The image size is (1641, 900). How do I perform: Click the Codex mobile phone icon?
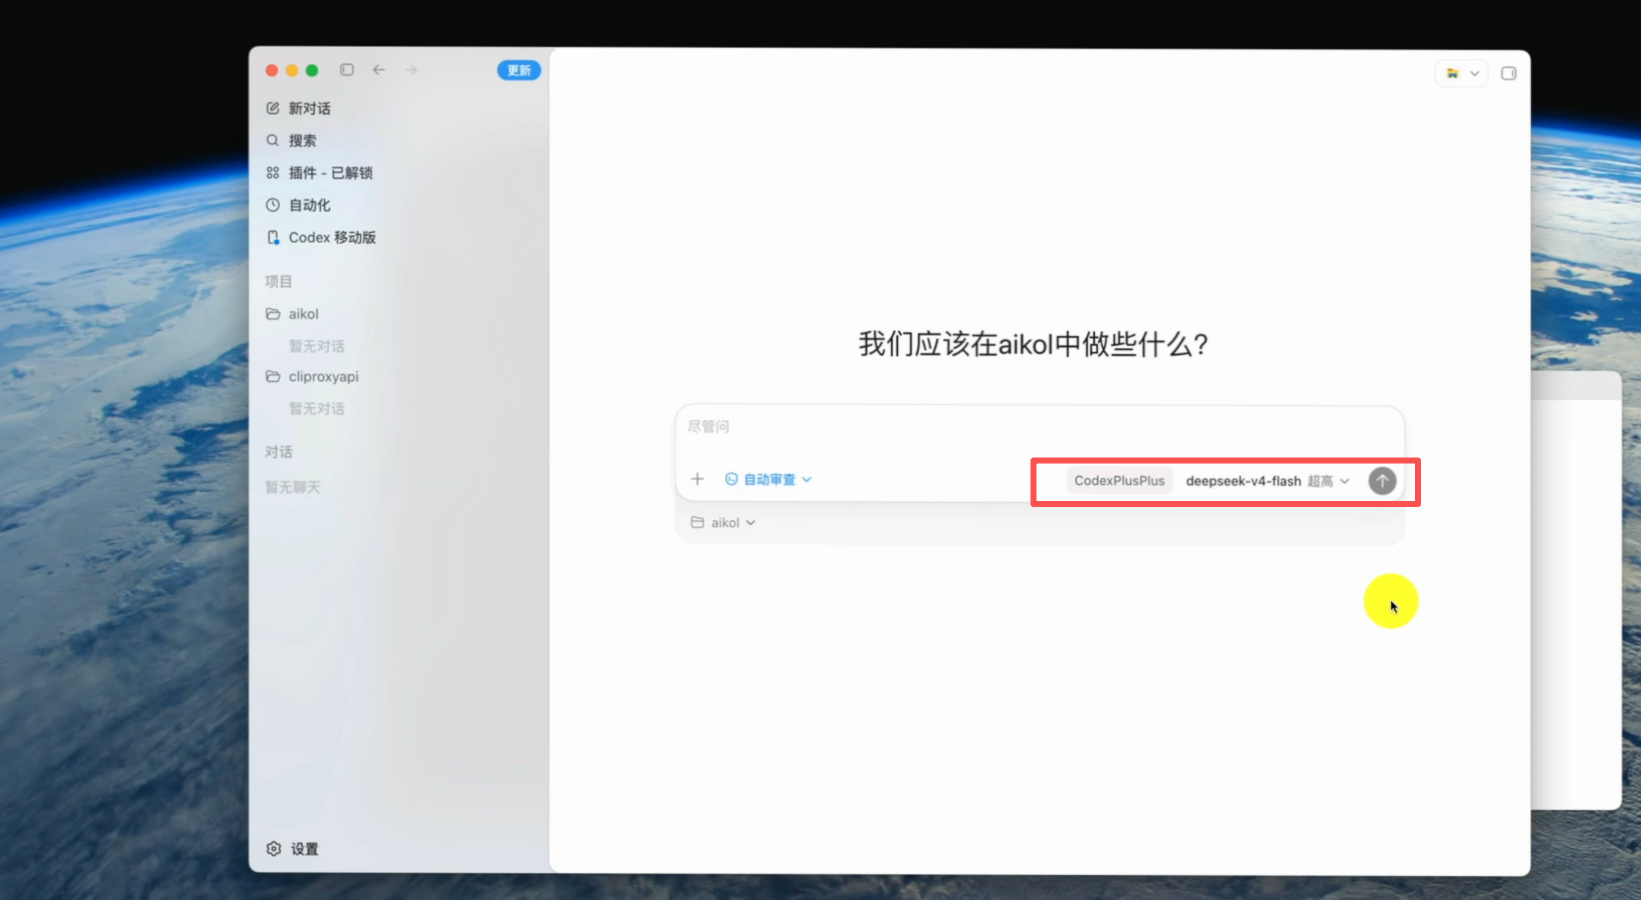(x=273, y=237)
